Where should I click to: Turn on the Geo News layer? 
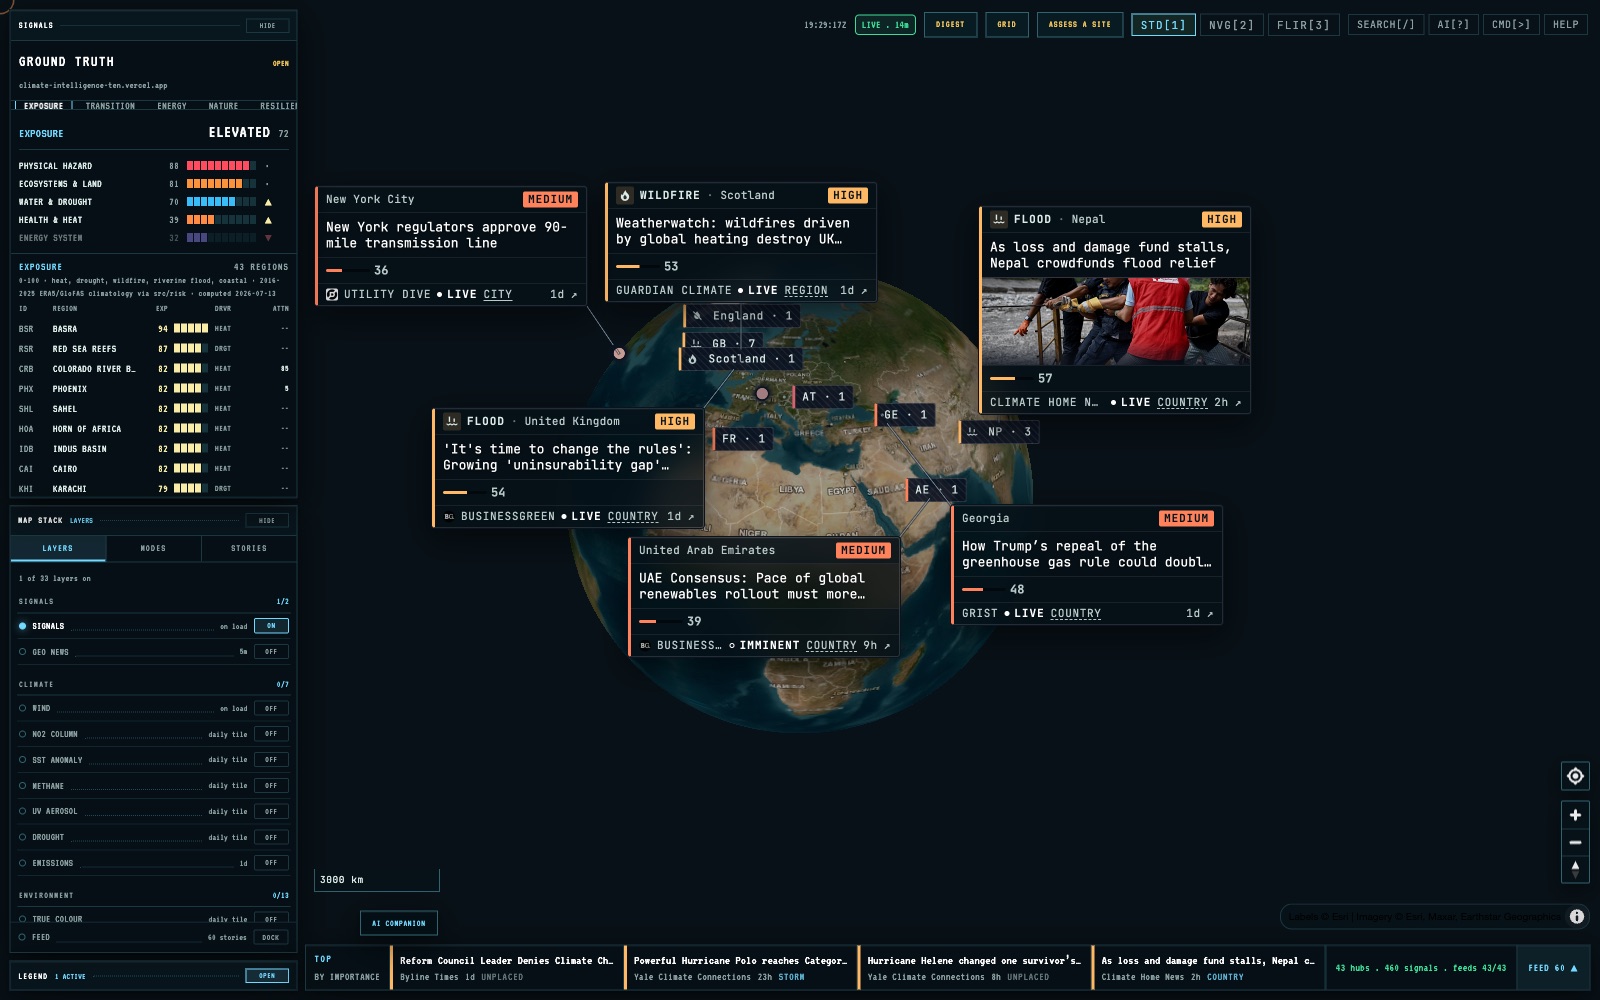pyautogui.click(x=271, y=652)
